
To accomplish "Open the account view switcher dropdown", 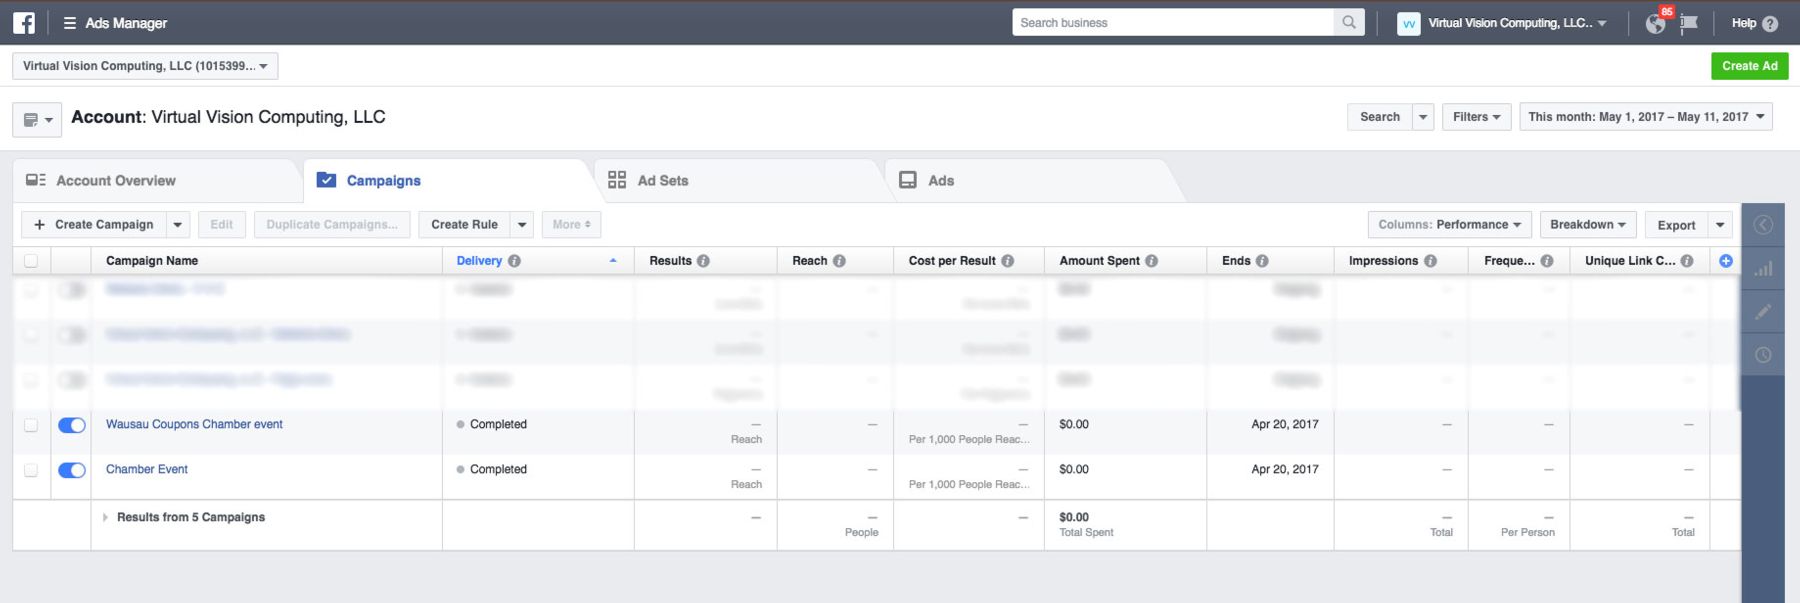I will pos(37,120).
